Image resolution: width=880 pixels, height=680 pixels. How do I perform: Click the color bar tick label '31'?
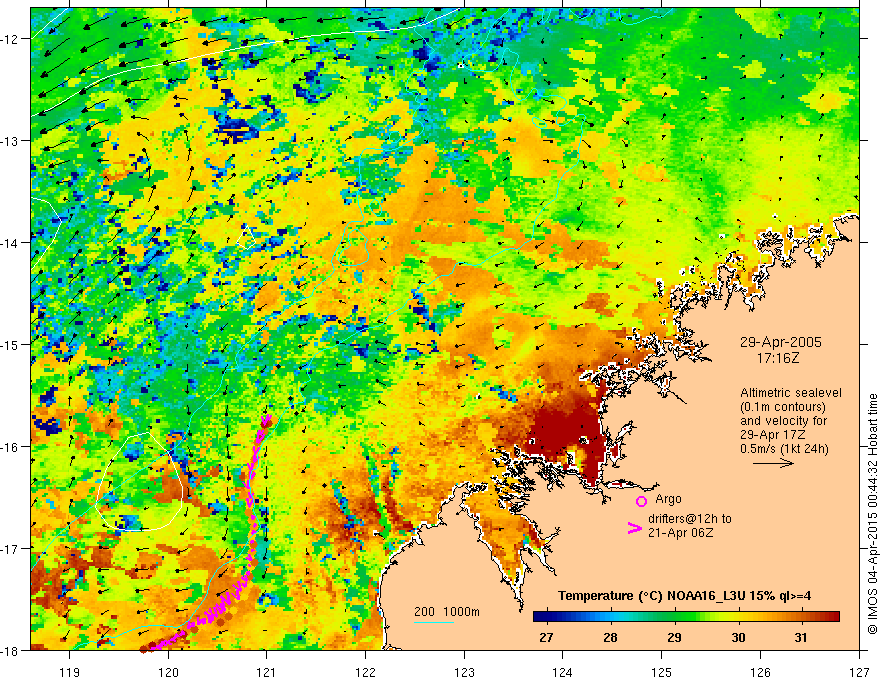pos(801,637)
